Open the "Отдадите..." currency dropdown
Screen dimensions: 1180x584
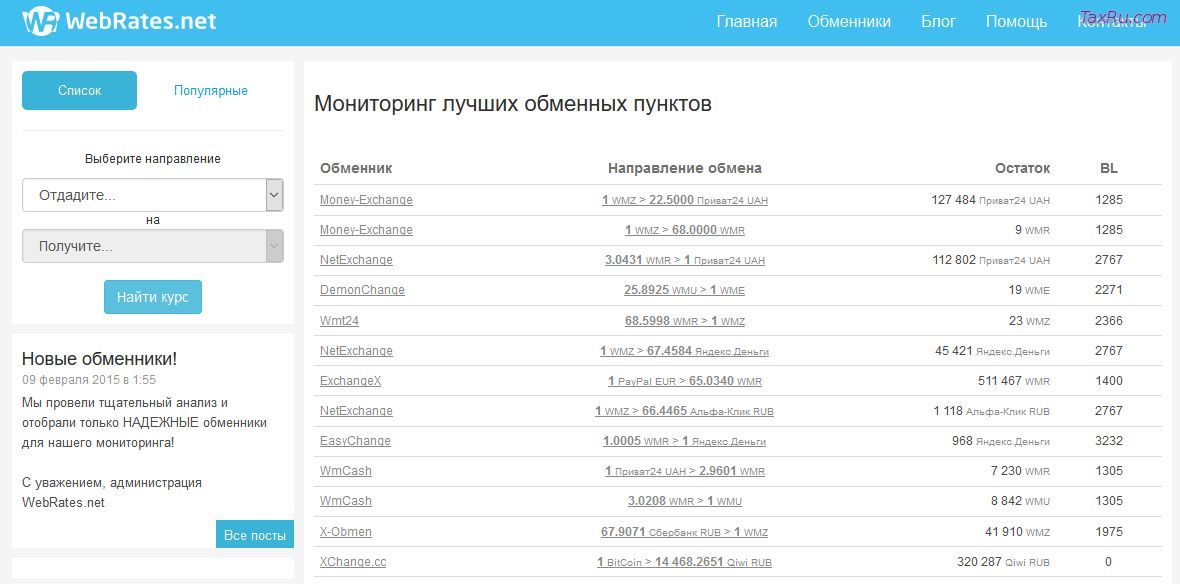140,194
